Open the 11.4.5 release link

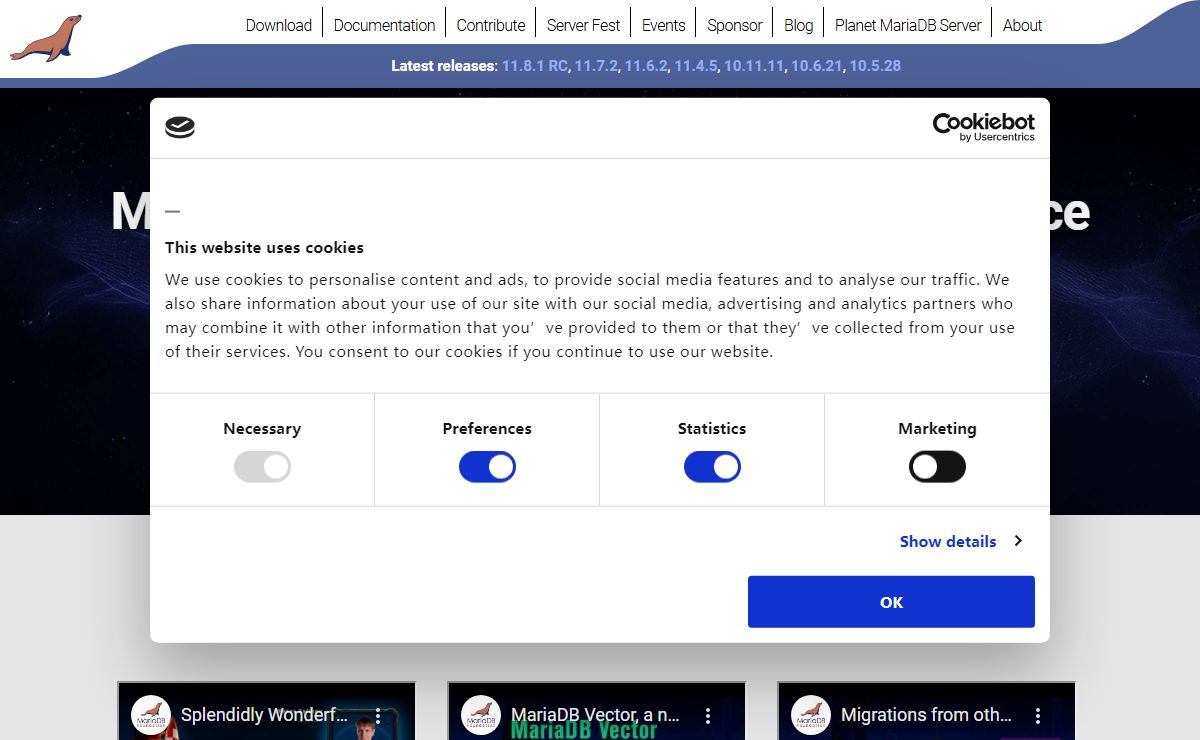point(696,66)
